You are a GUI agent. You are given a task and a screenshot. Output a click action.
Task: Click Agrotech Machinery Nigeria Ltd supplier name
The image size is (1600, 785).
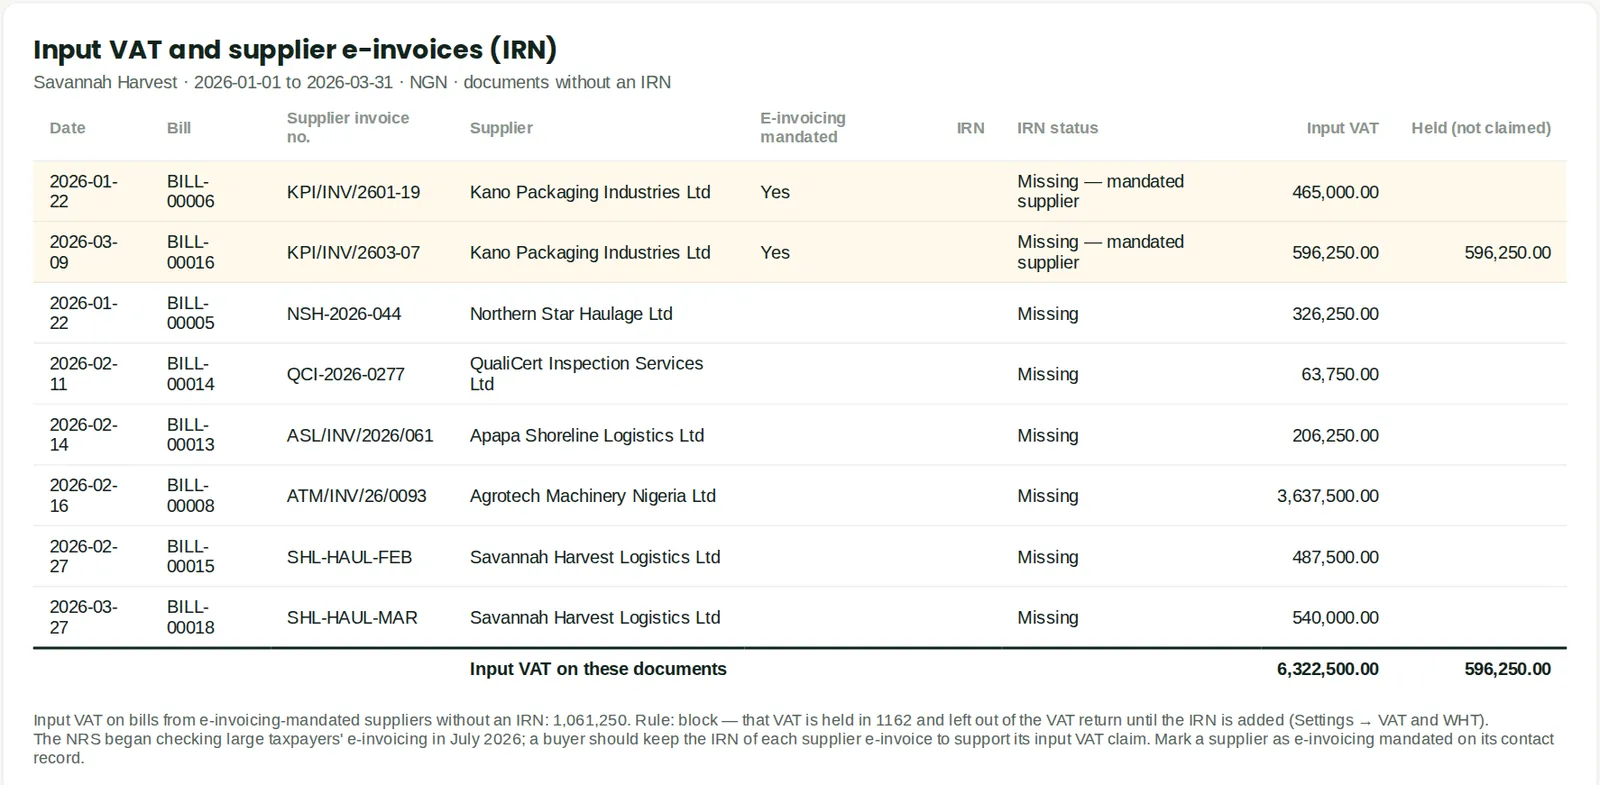click(592, 496)
